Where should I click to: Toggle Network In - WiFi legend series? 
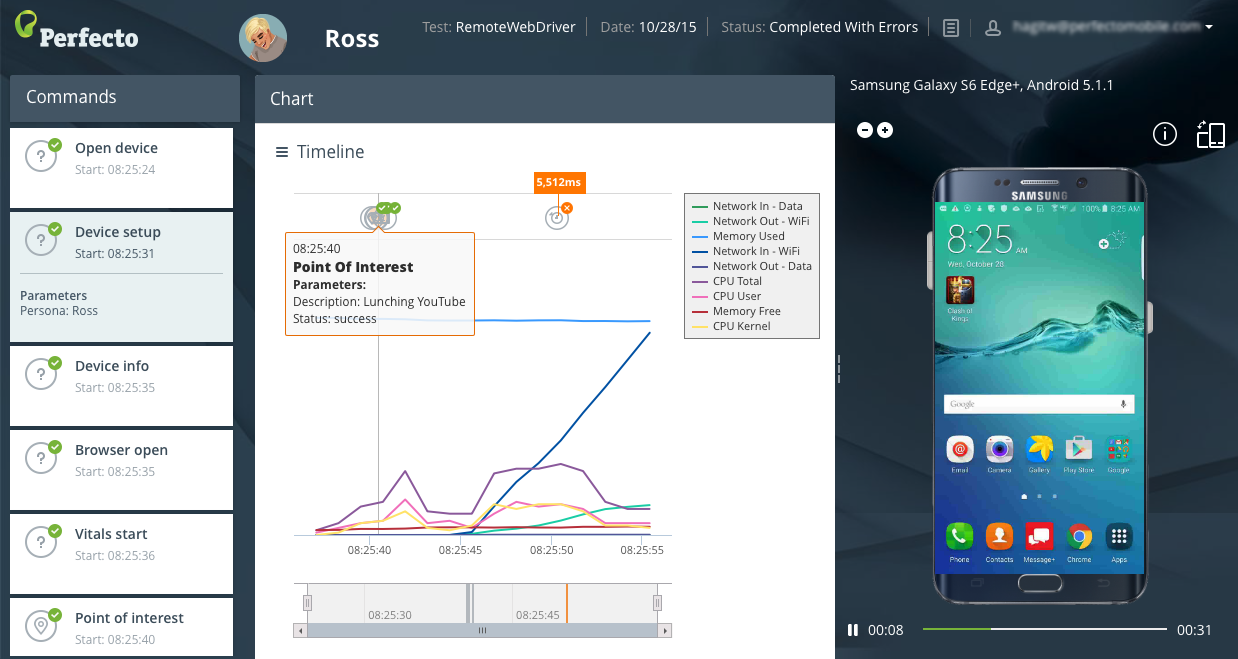pos(747,251)
